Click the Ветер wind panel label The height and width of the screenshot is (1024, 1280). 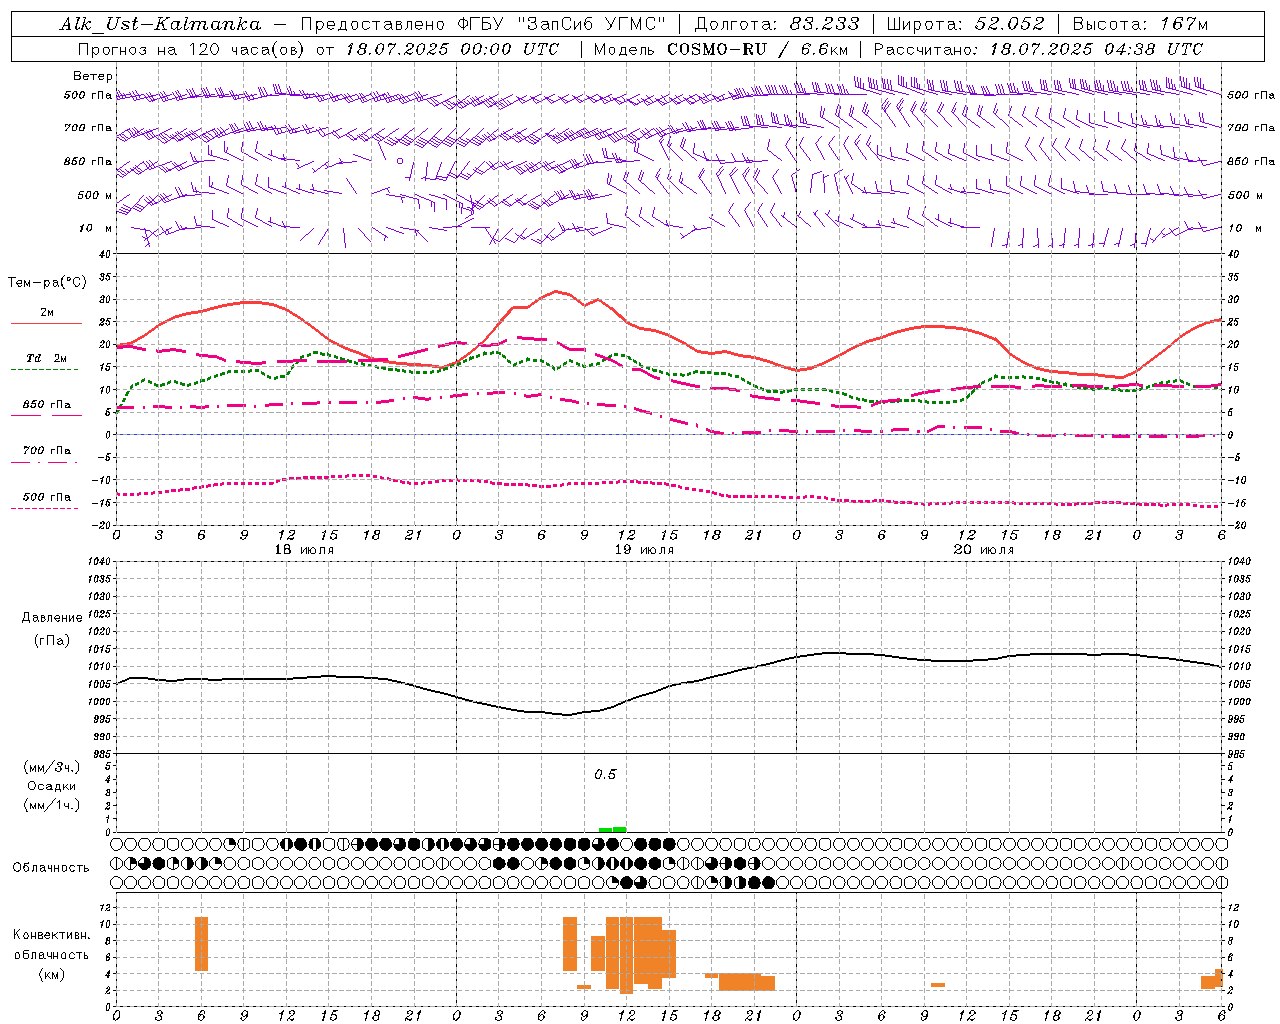tap(92, 76)
